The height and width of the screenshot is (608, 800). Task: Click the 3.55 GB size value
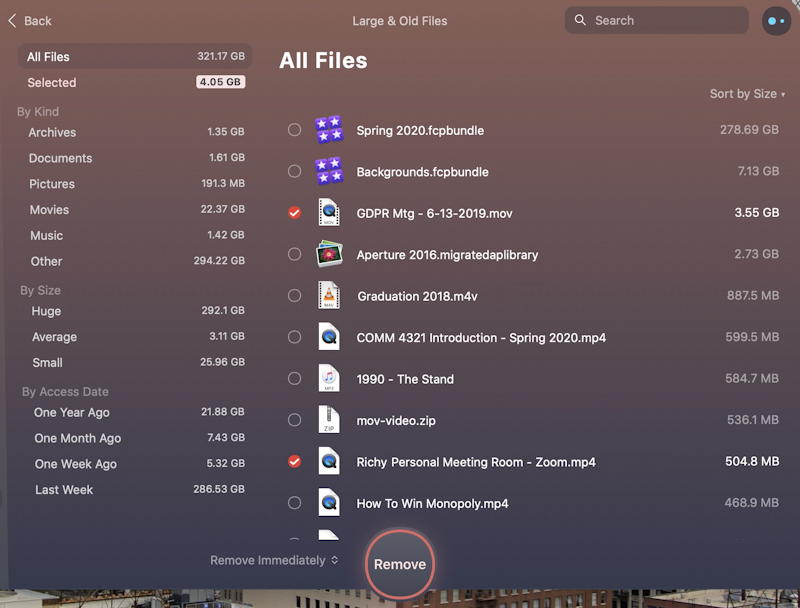coord(757,212)
